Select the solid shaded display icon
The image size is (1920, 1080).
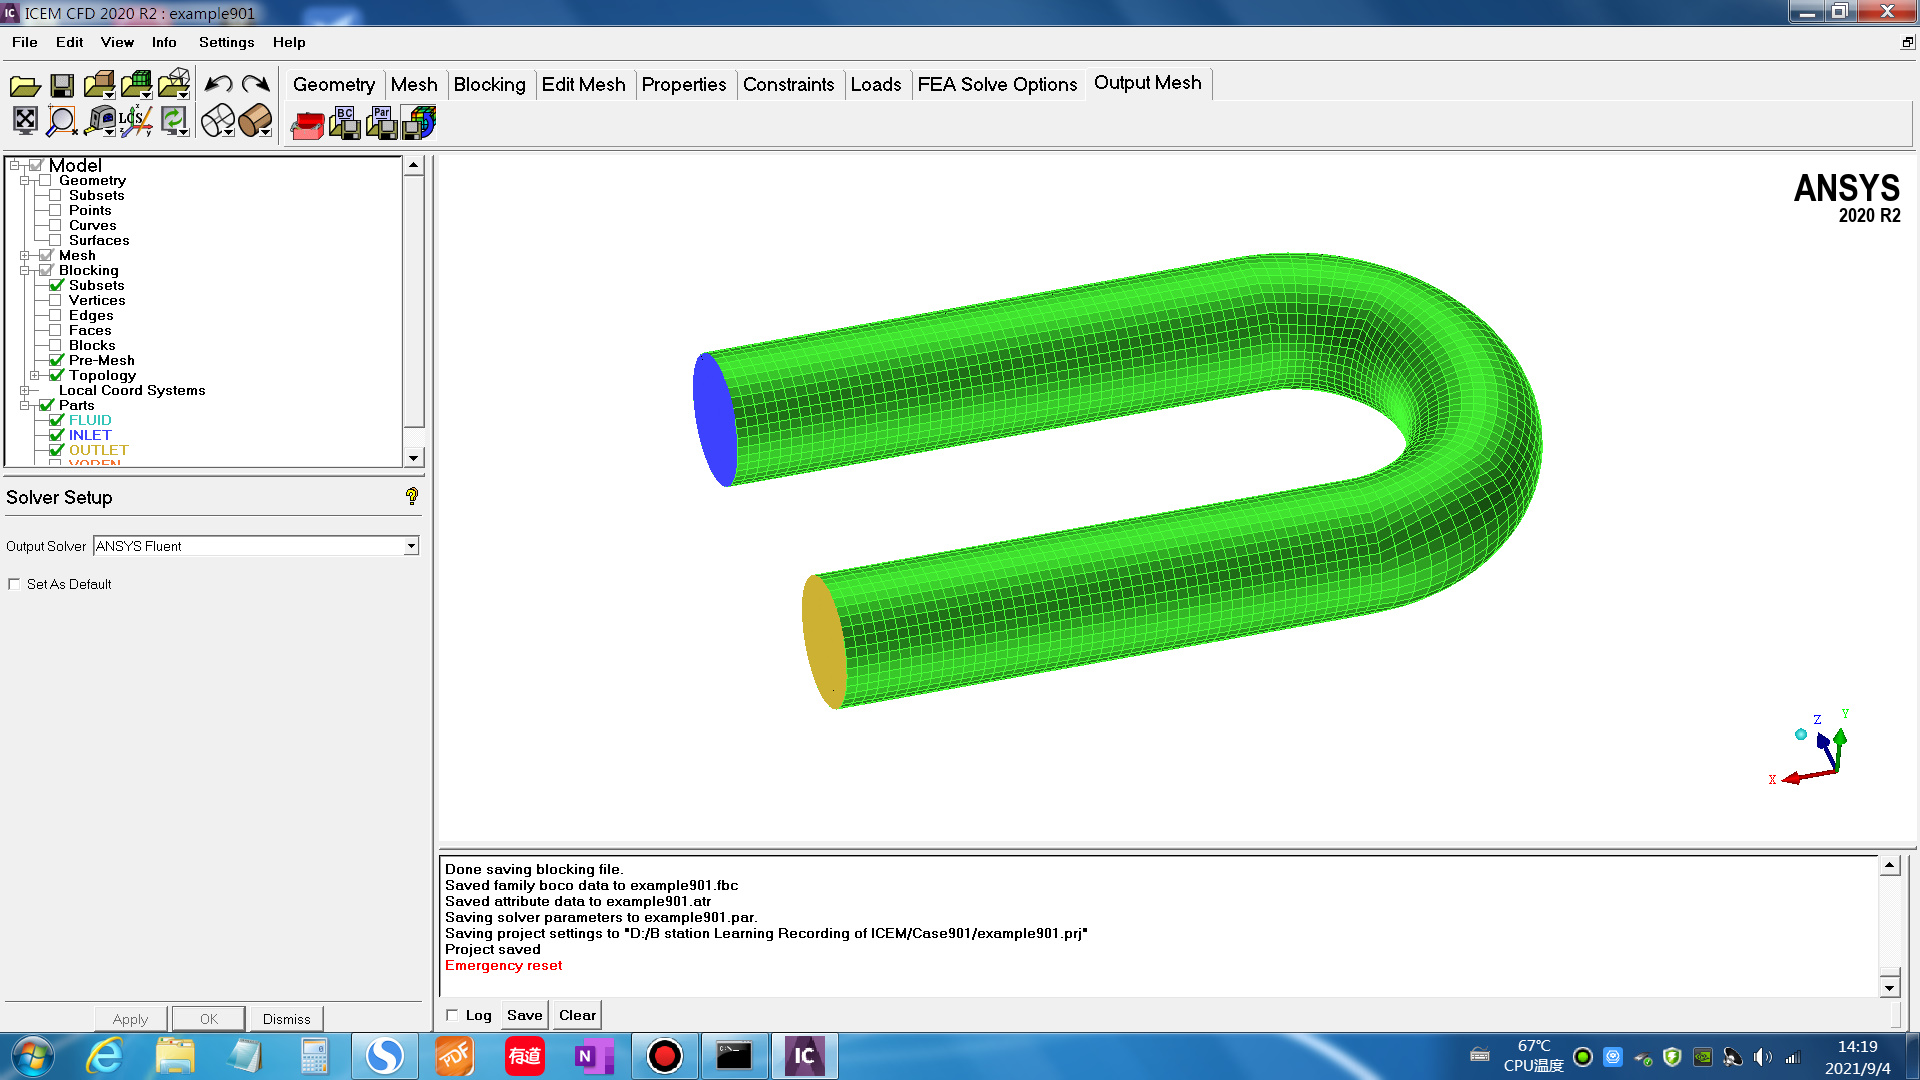pyautogui.click(x=256, y=121)
